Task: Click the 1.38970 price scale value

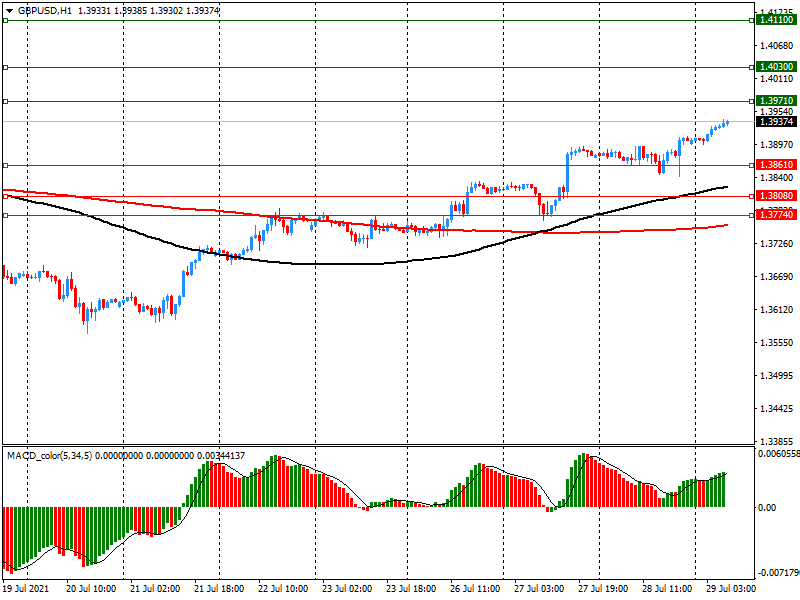Action: tap(777, 145)
